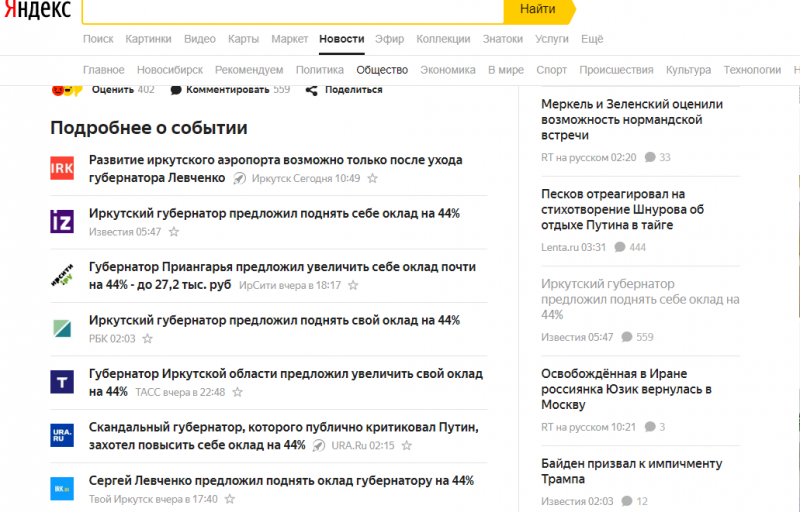Image resolution: width=800 pixels, height=512 pixels.
Task: Open the Политика news category
Action: coord(320,70)
